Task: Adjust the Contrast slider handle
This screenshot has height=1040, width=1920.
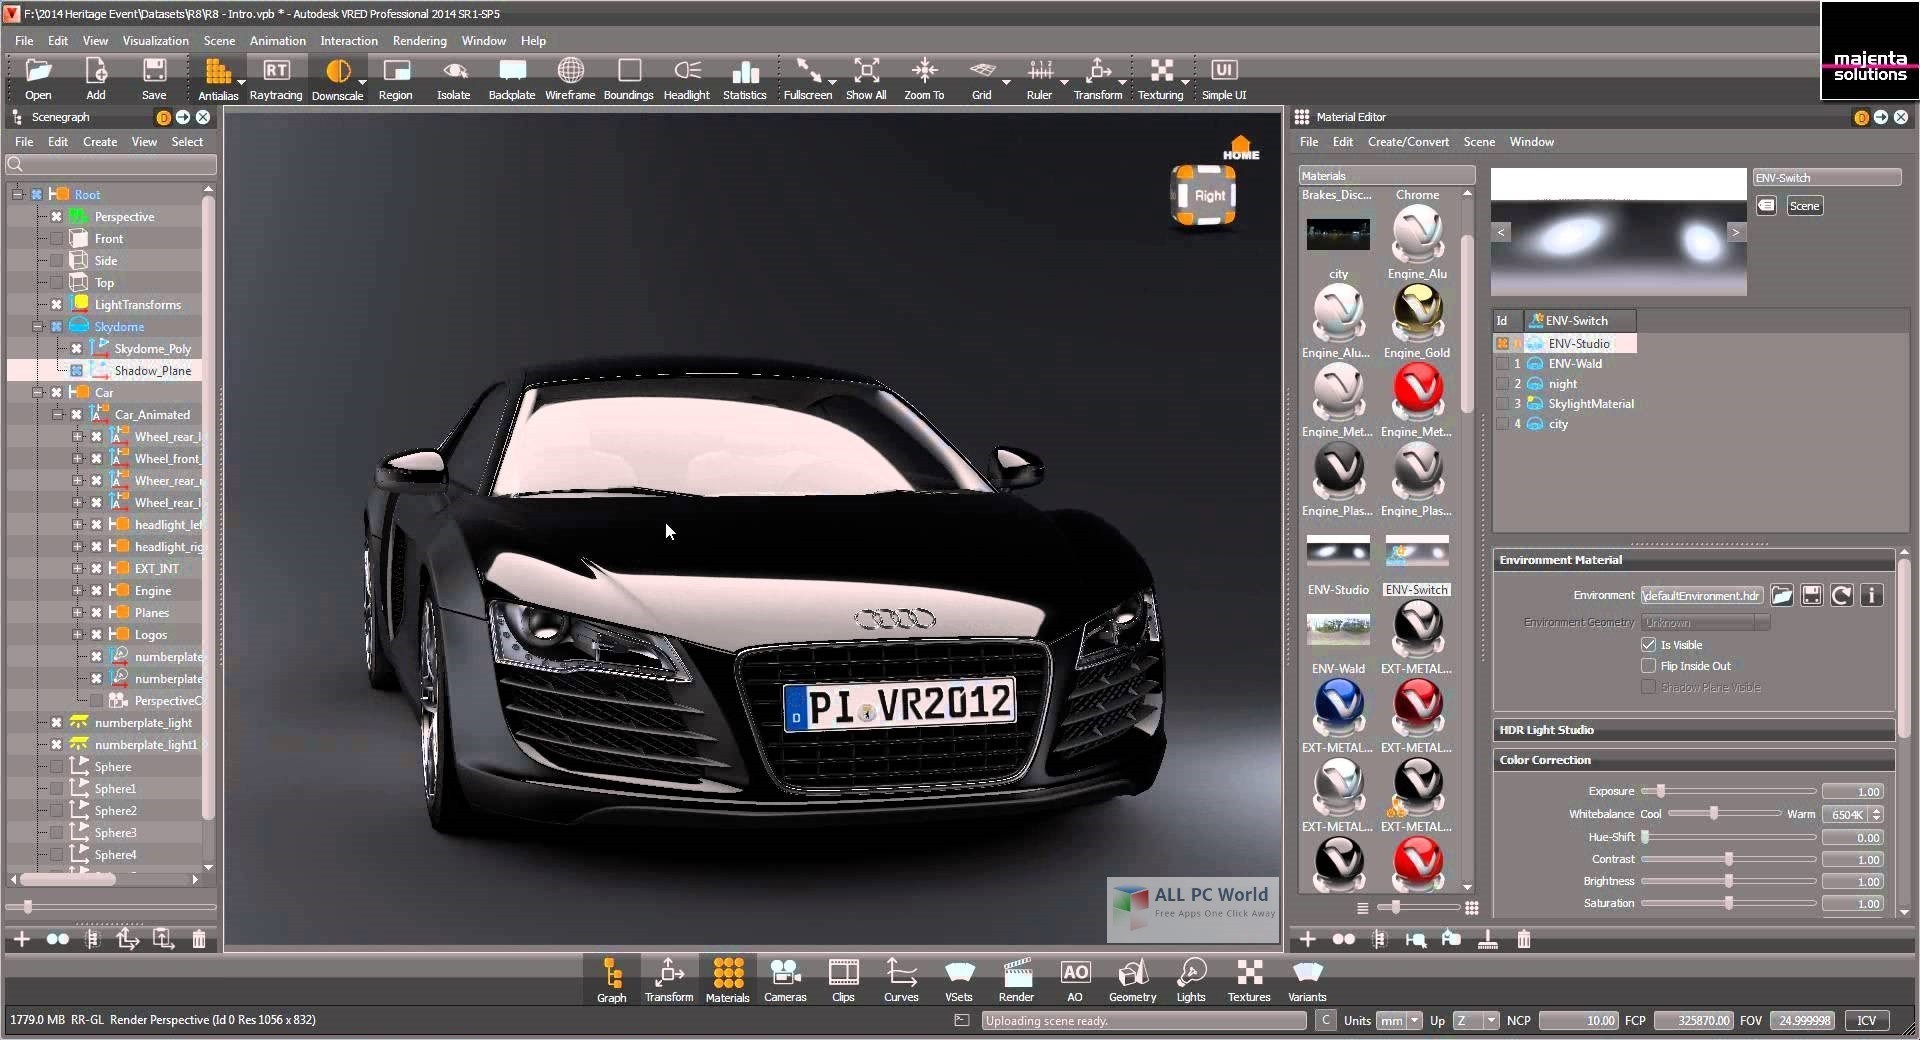Action: (x=1728, y=860)
